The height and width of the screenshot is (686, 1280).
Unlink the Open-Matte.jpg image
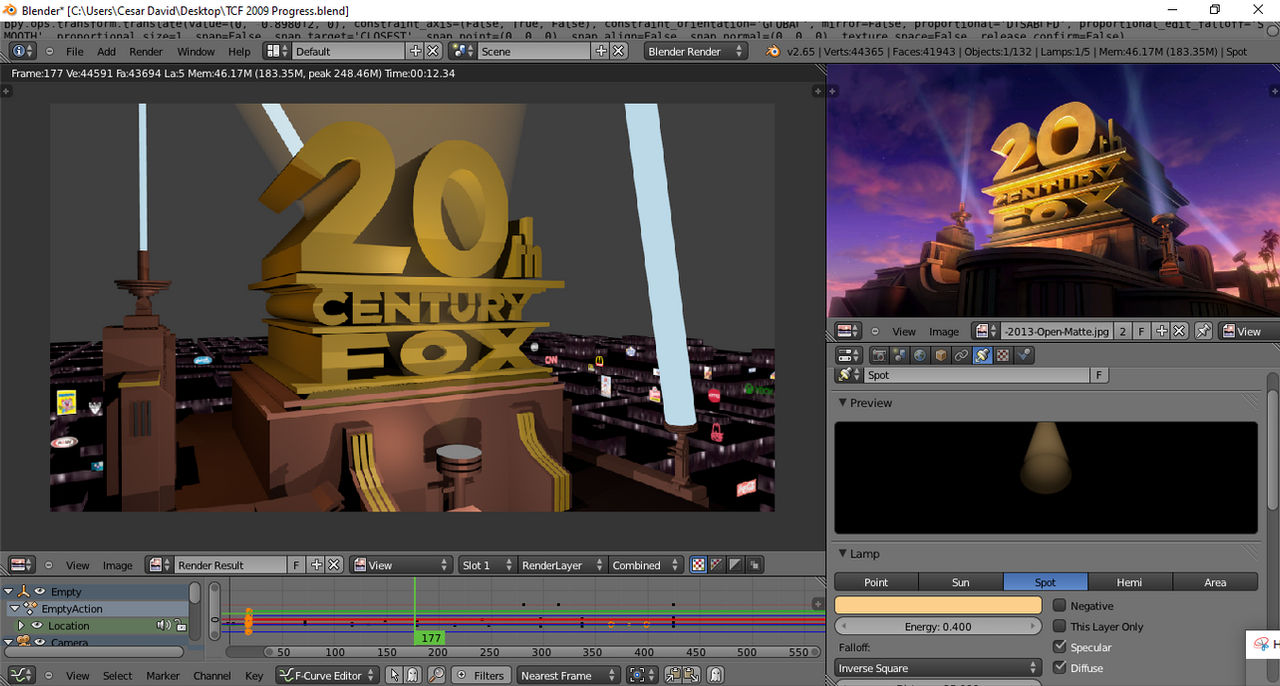point(1179,331)
